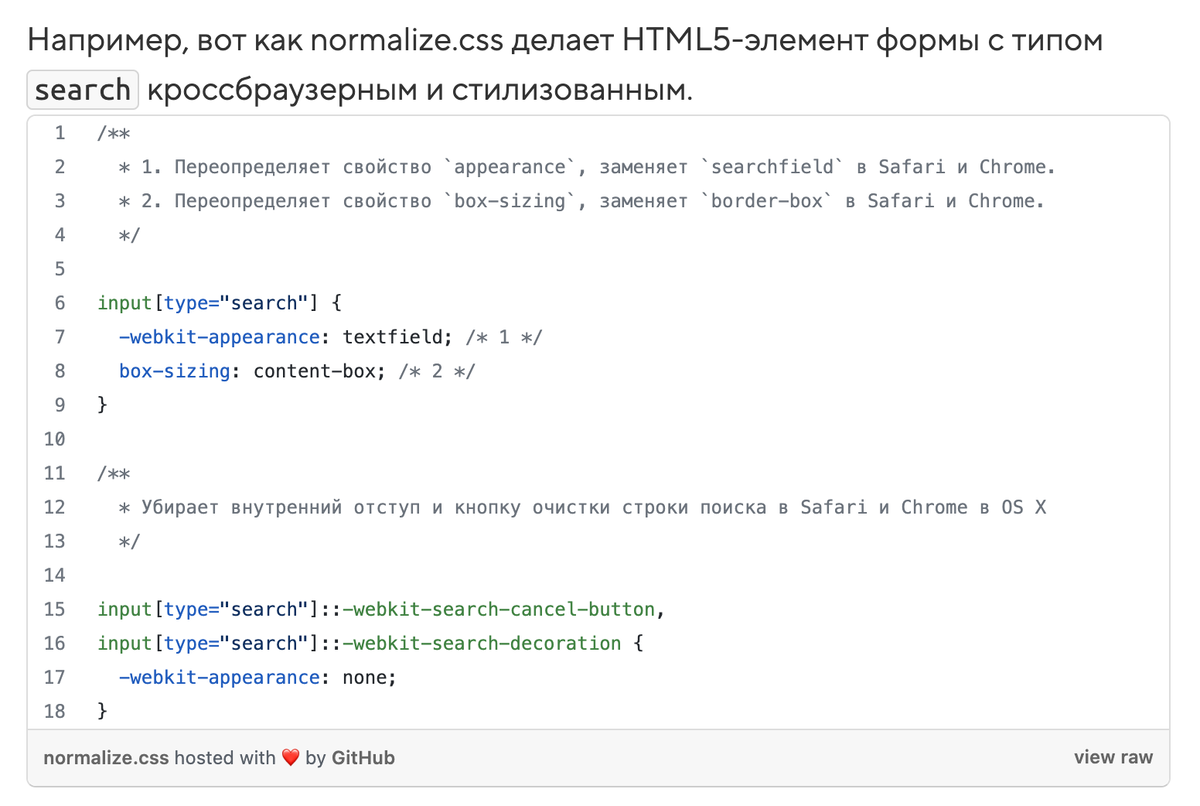Screen dimensions: 1200x806
Task: Select line number 11 in the gutter
Action: [55, 473]
